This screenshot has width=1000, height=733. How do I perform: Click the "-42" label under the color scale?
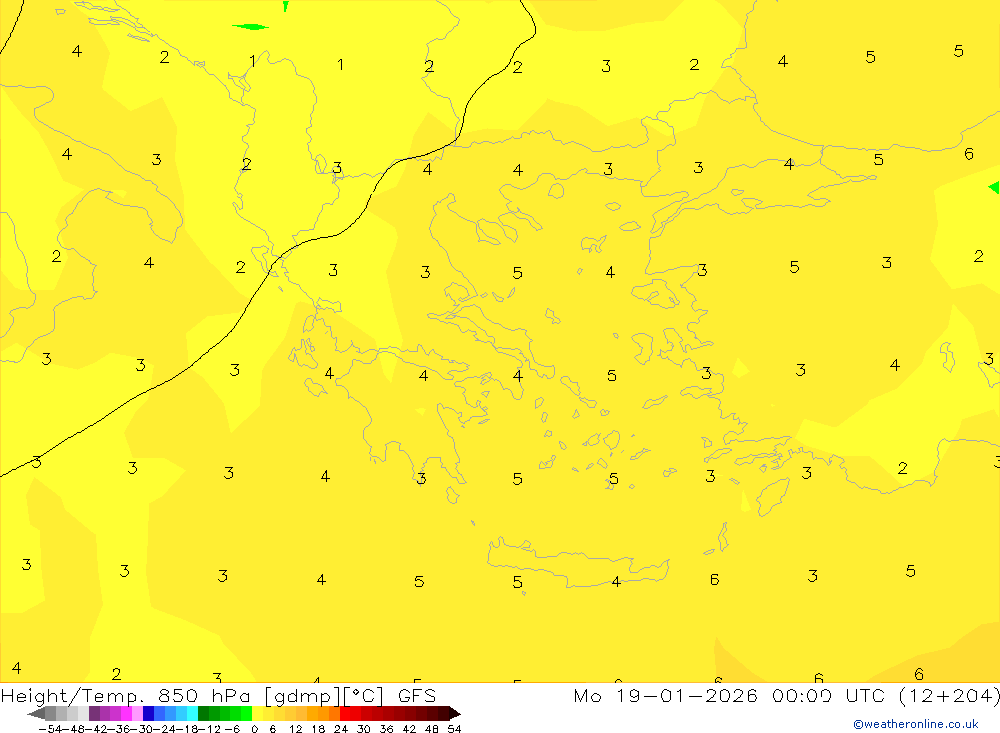[98, 729]
